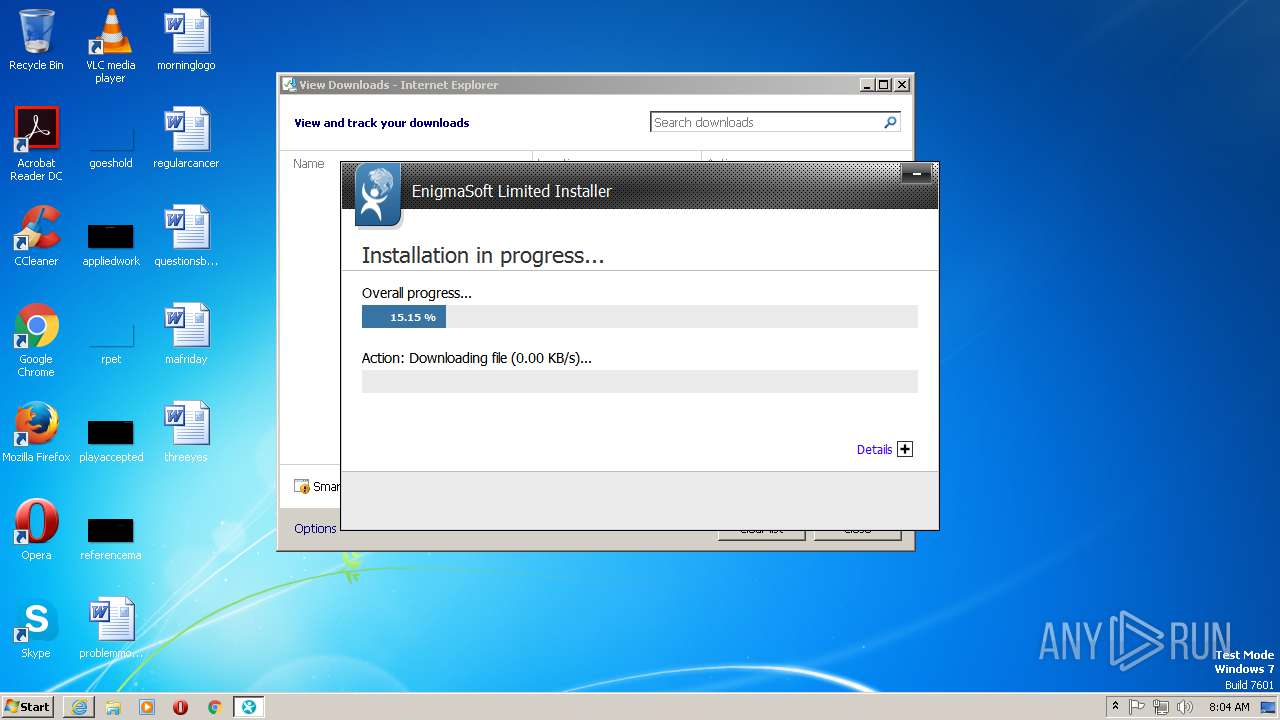Expand installer Details with plus icon
The width and height of the screenshot is (1280, 720).
[905, 449]
